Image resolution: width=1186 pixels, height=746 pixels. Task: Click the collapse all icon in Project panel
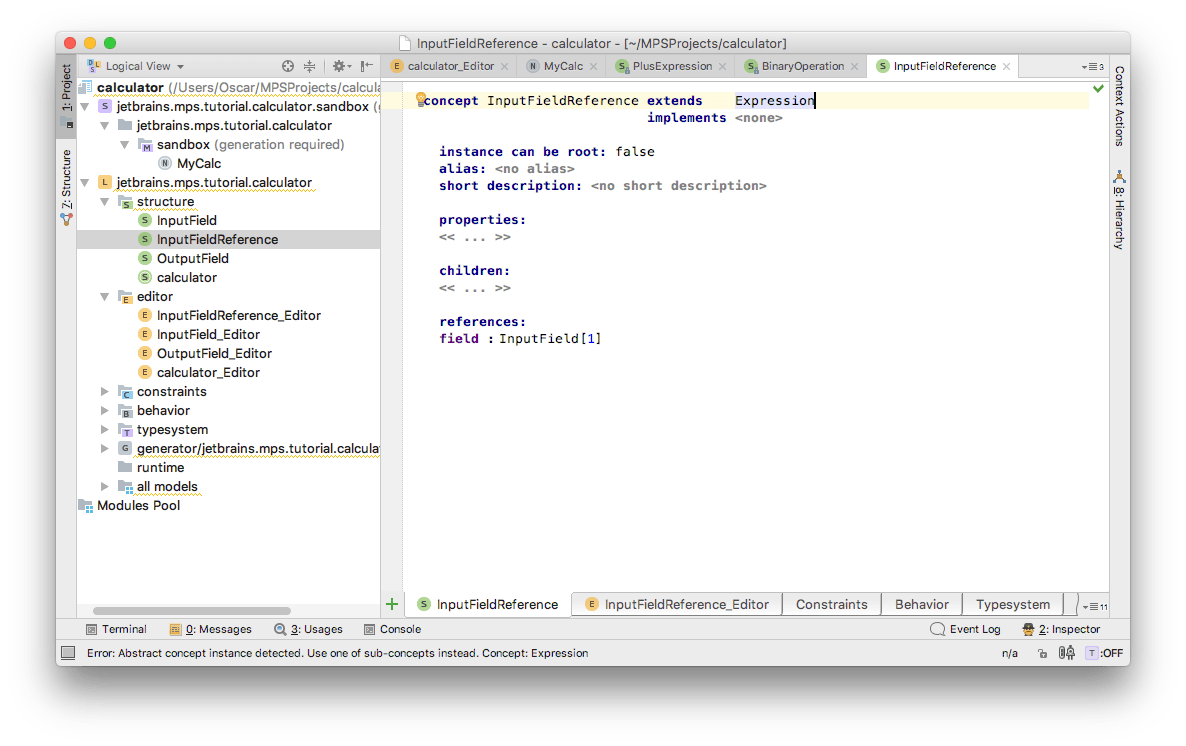point(310,66)
